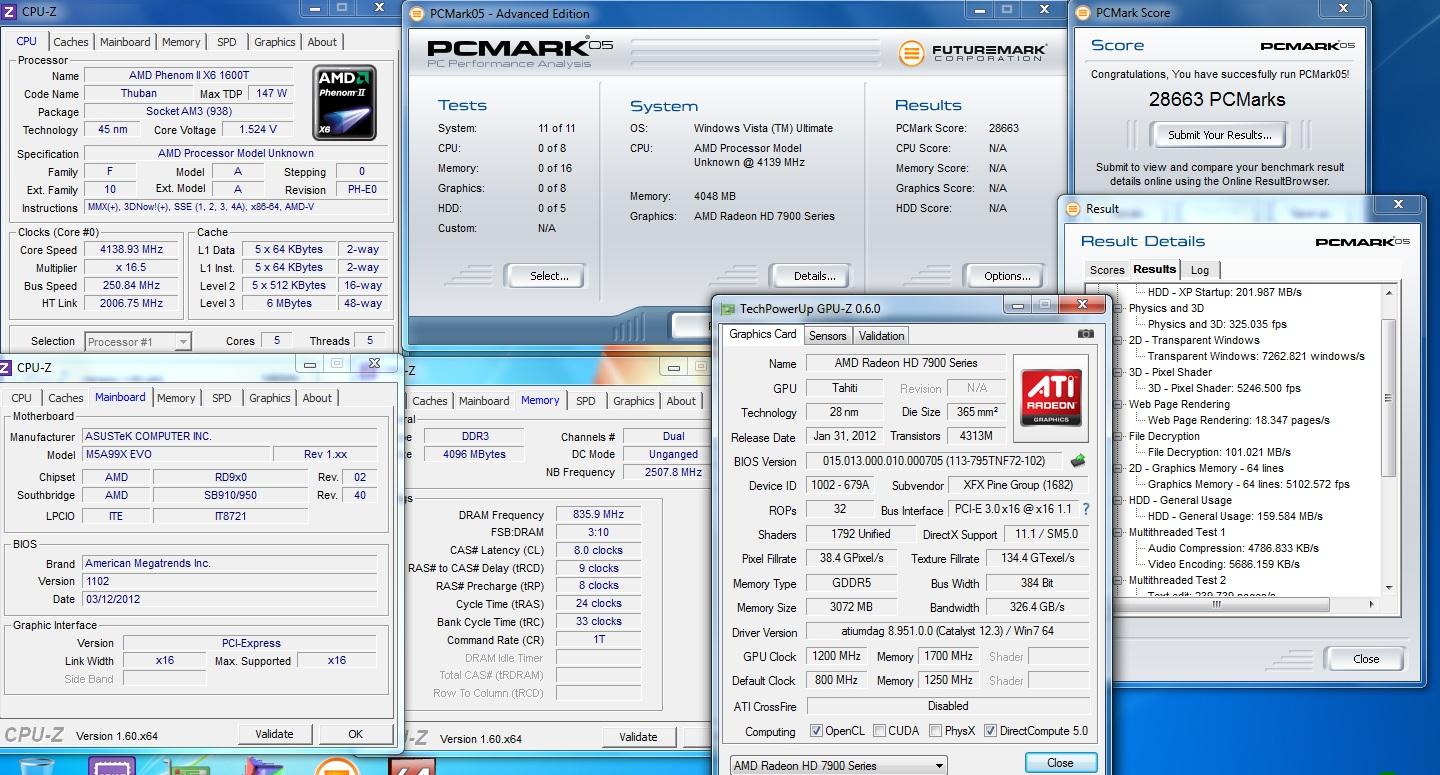Switch to the Sensors tab in GPU-Z

click(x=828, y=336)
